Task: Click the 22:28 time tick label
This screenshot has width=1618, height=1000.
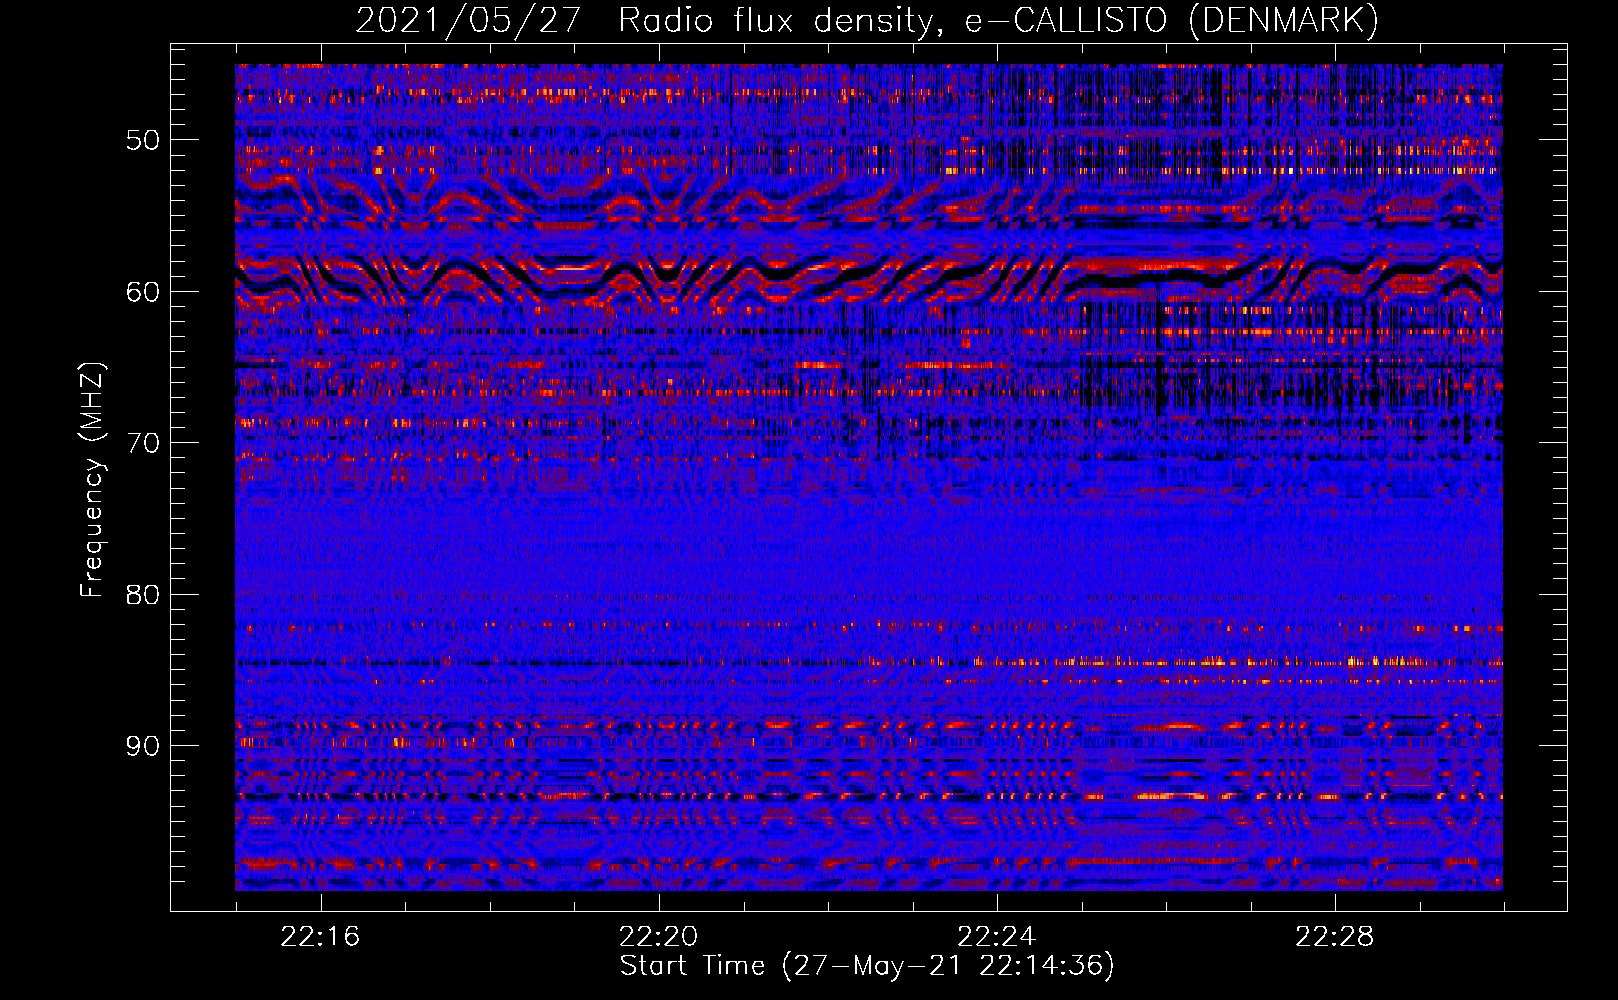Action: tap(1334, 937)
